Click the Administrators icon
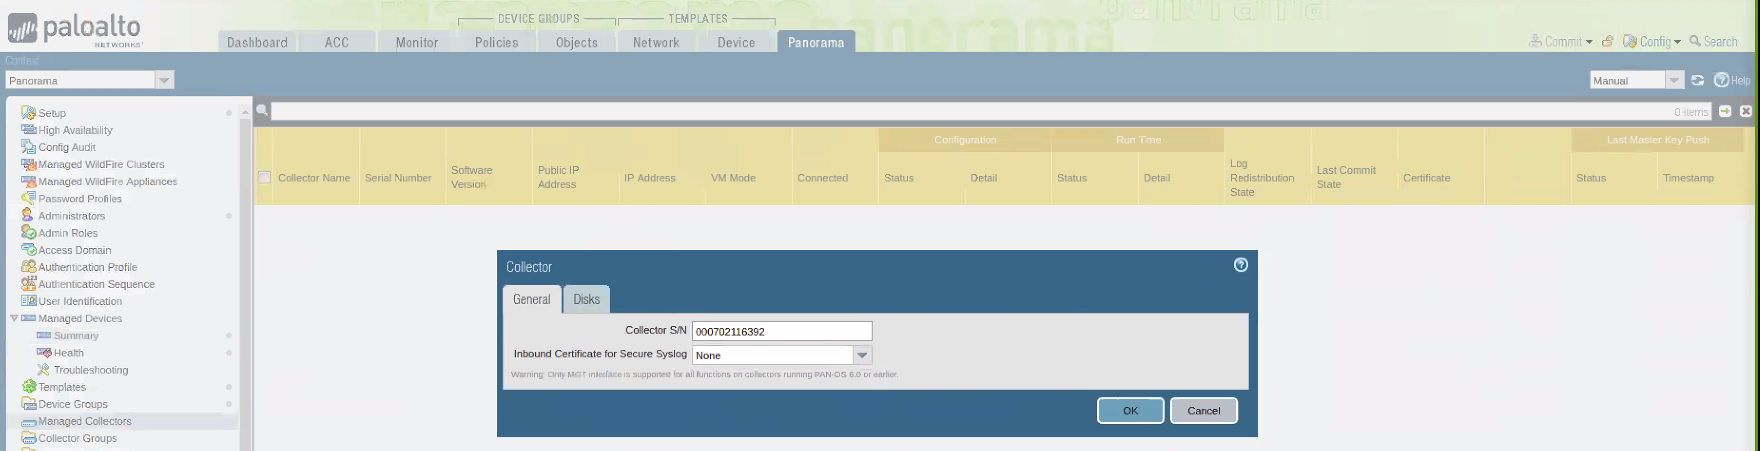Screen dimensions: 1760x451 pyautogui.click(x=28, y=215)
